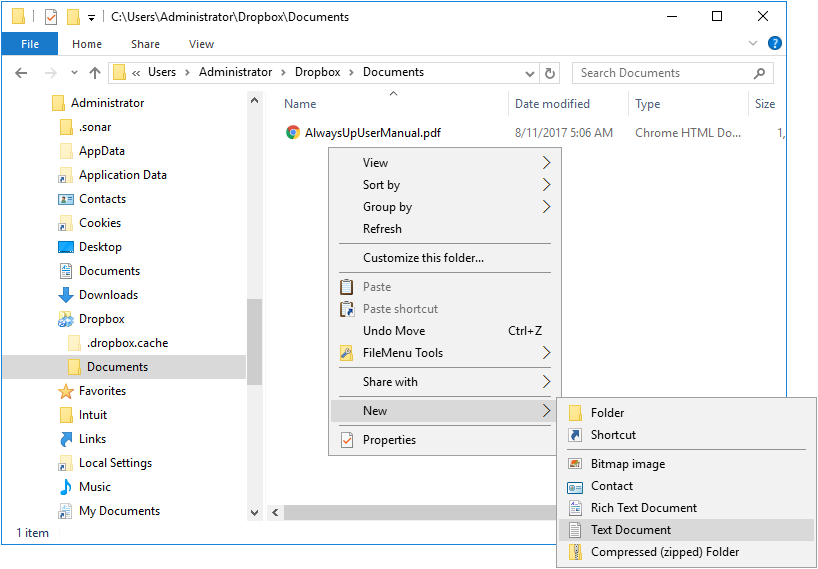Image resolution: width=818 pixels, height=569 pixels.
Task: Open the File tab
Action: [30, 44]
